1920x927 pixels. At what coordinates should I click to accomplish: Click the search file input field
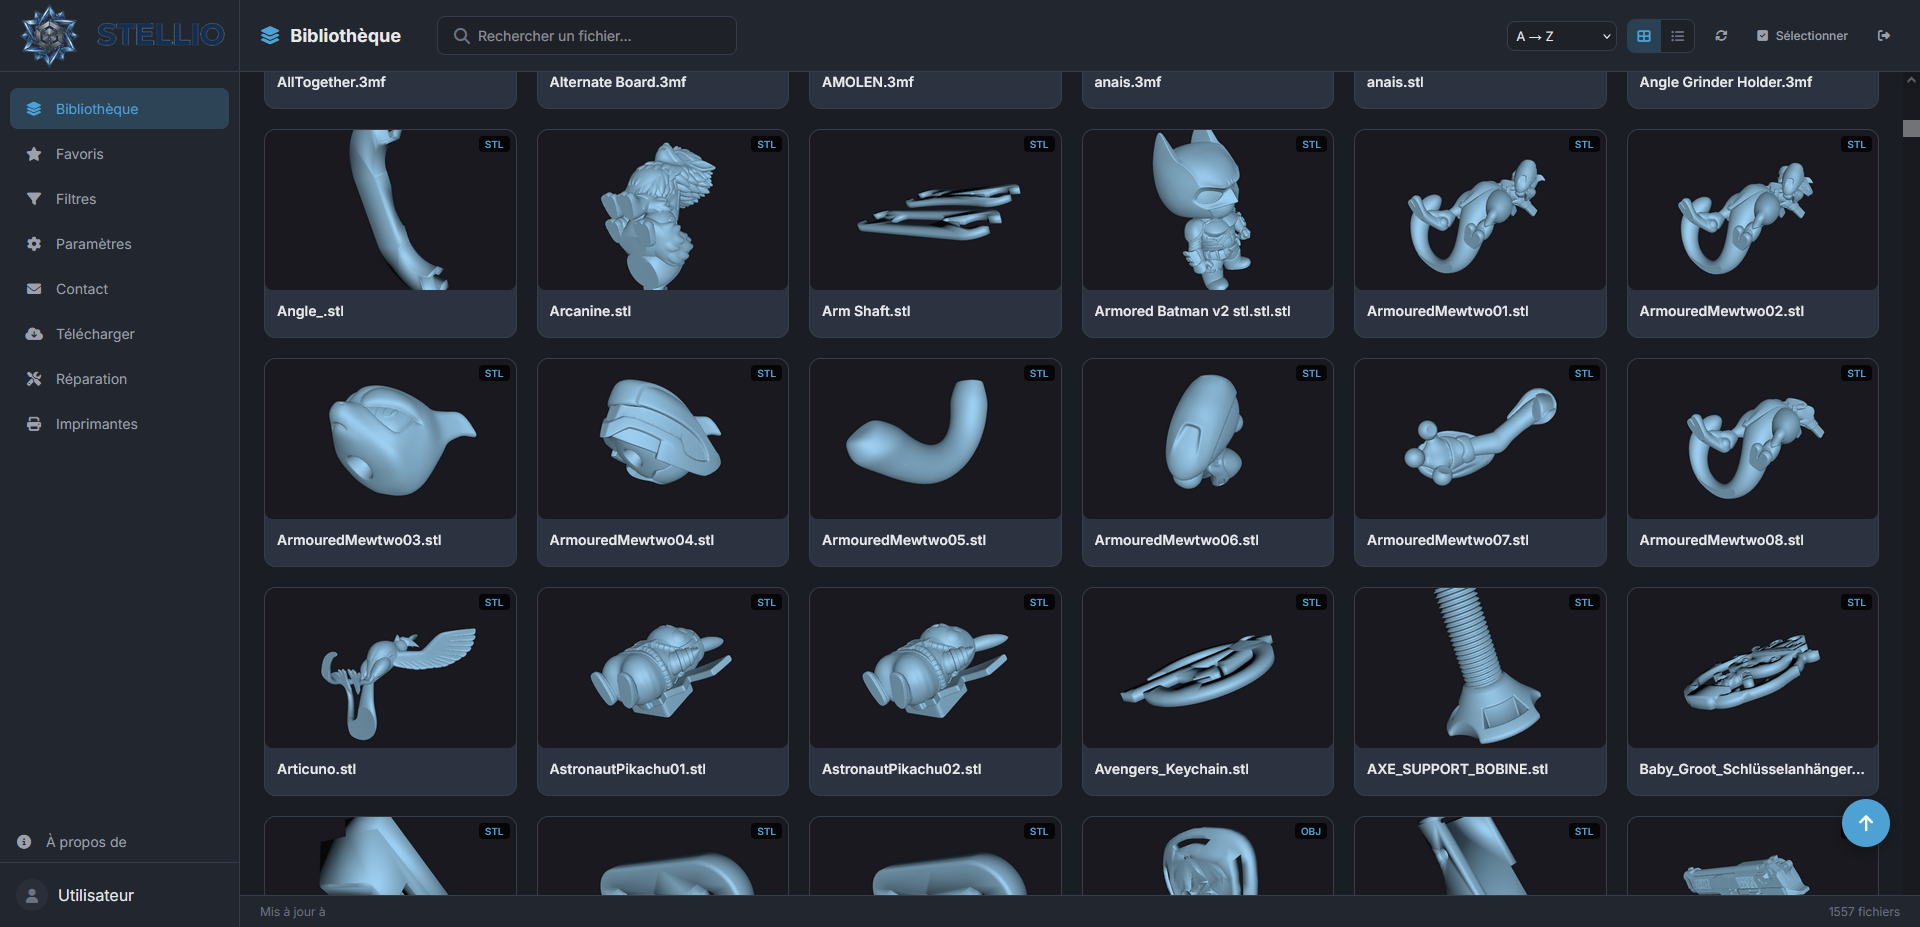(587, 36)
